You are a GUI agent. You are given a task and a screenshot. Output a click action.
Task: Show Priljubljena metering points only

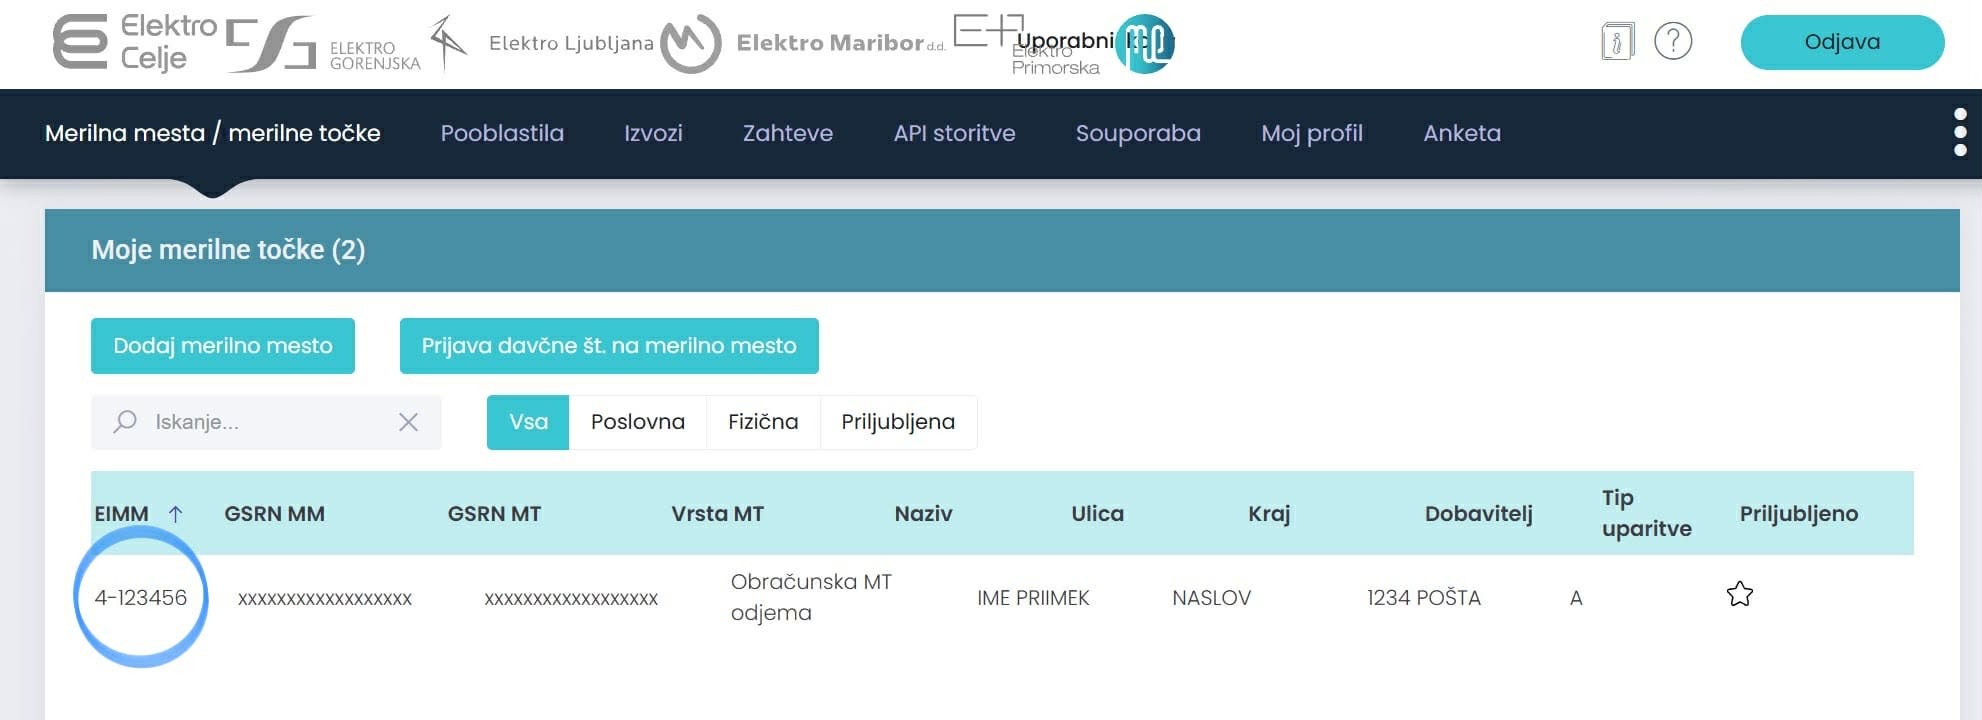click(x=898, y=422)
